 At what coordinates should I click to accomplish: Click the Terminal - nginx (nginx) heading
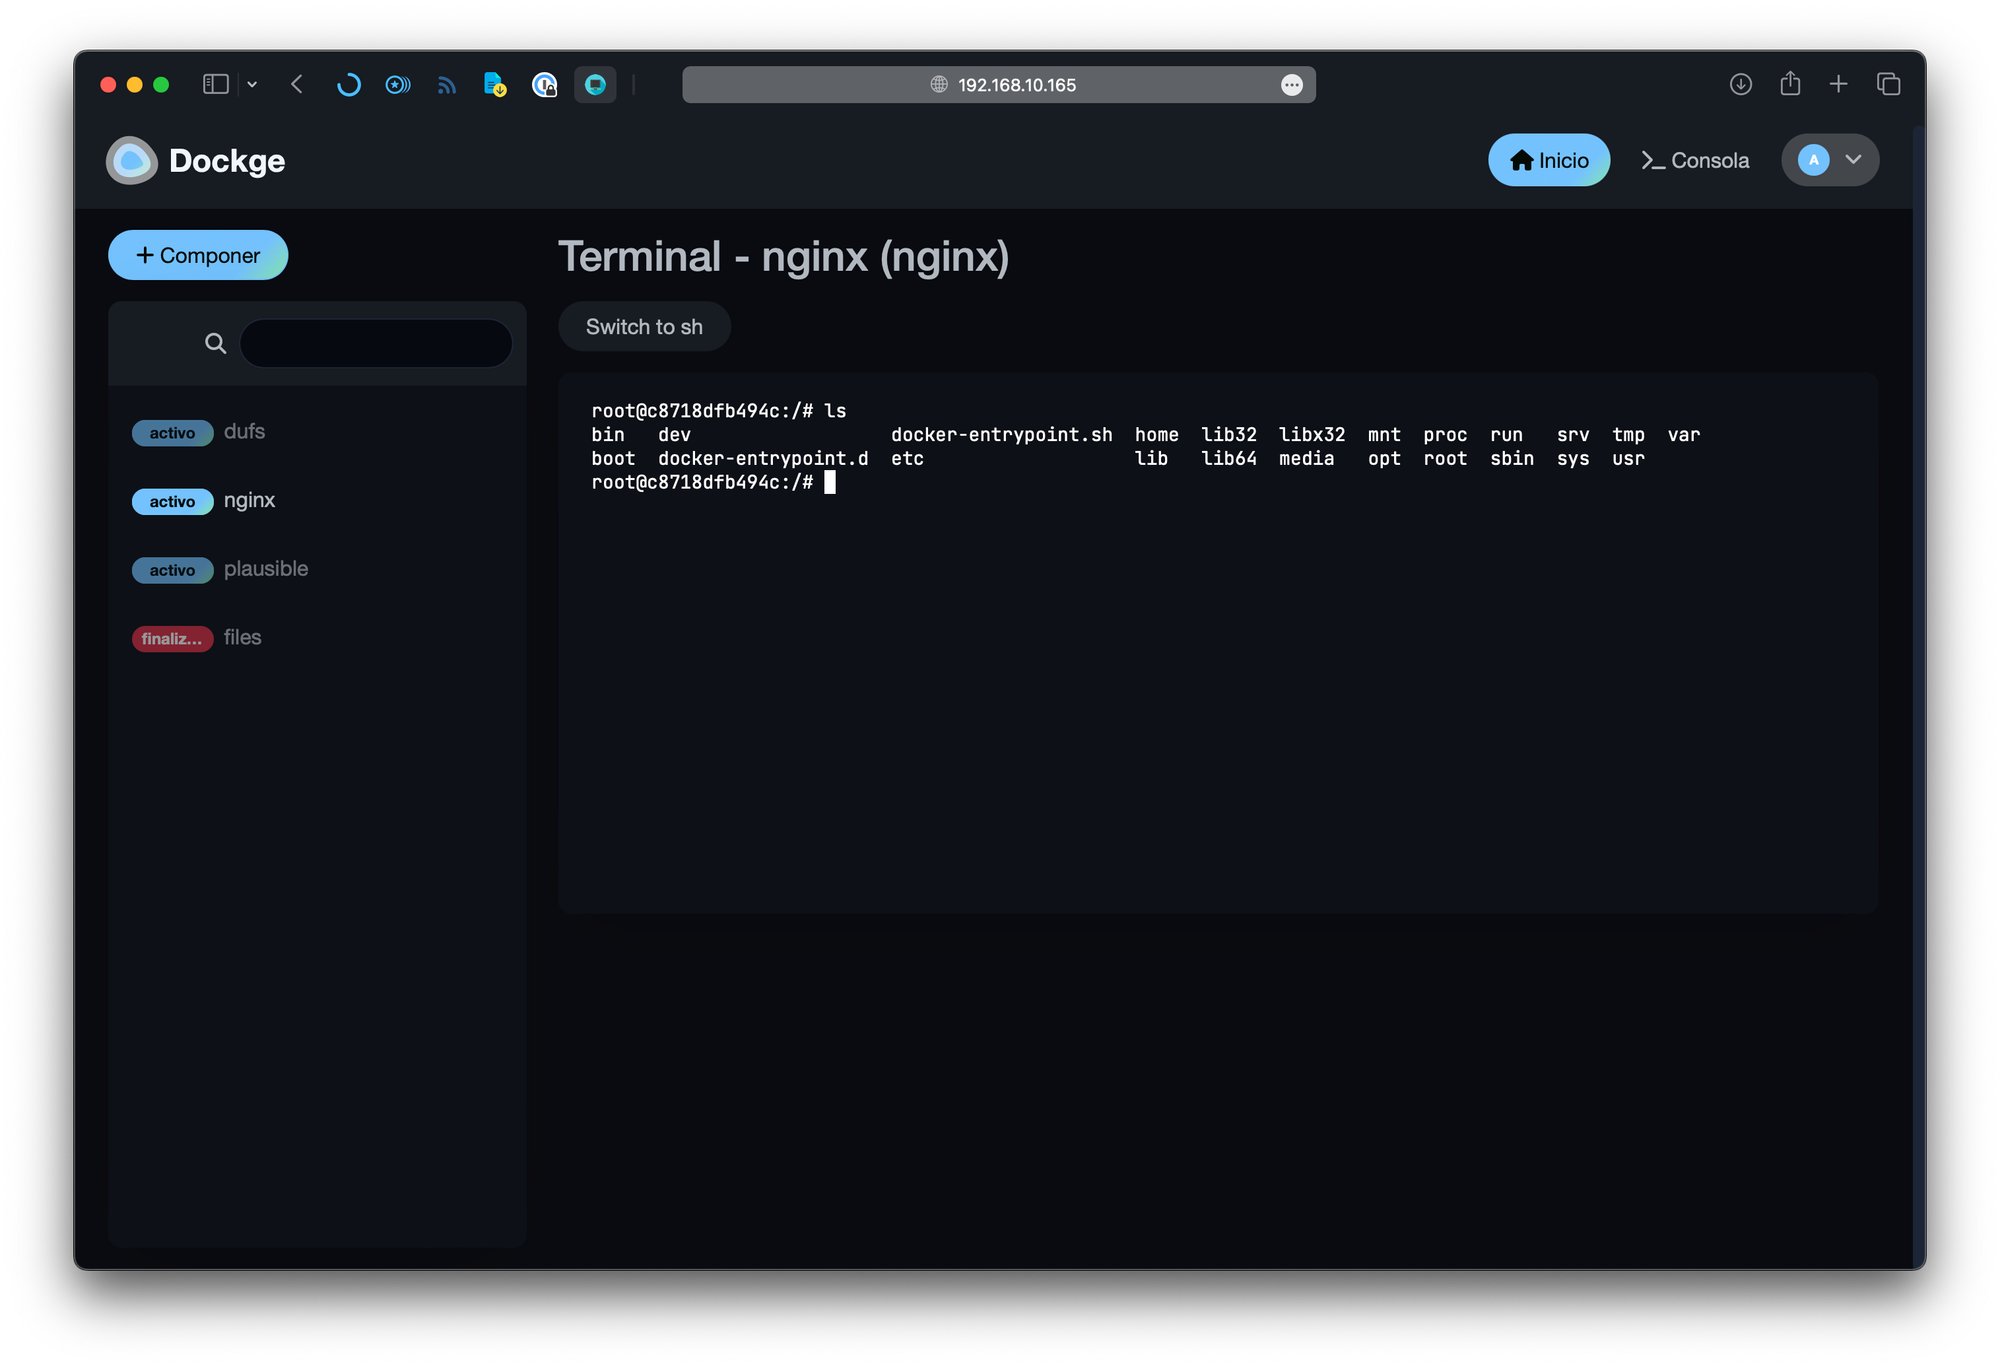click(783, 257)
